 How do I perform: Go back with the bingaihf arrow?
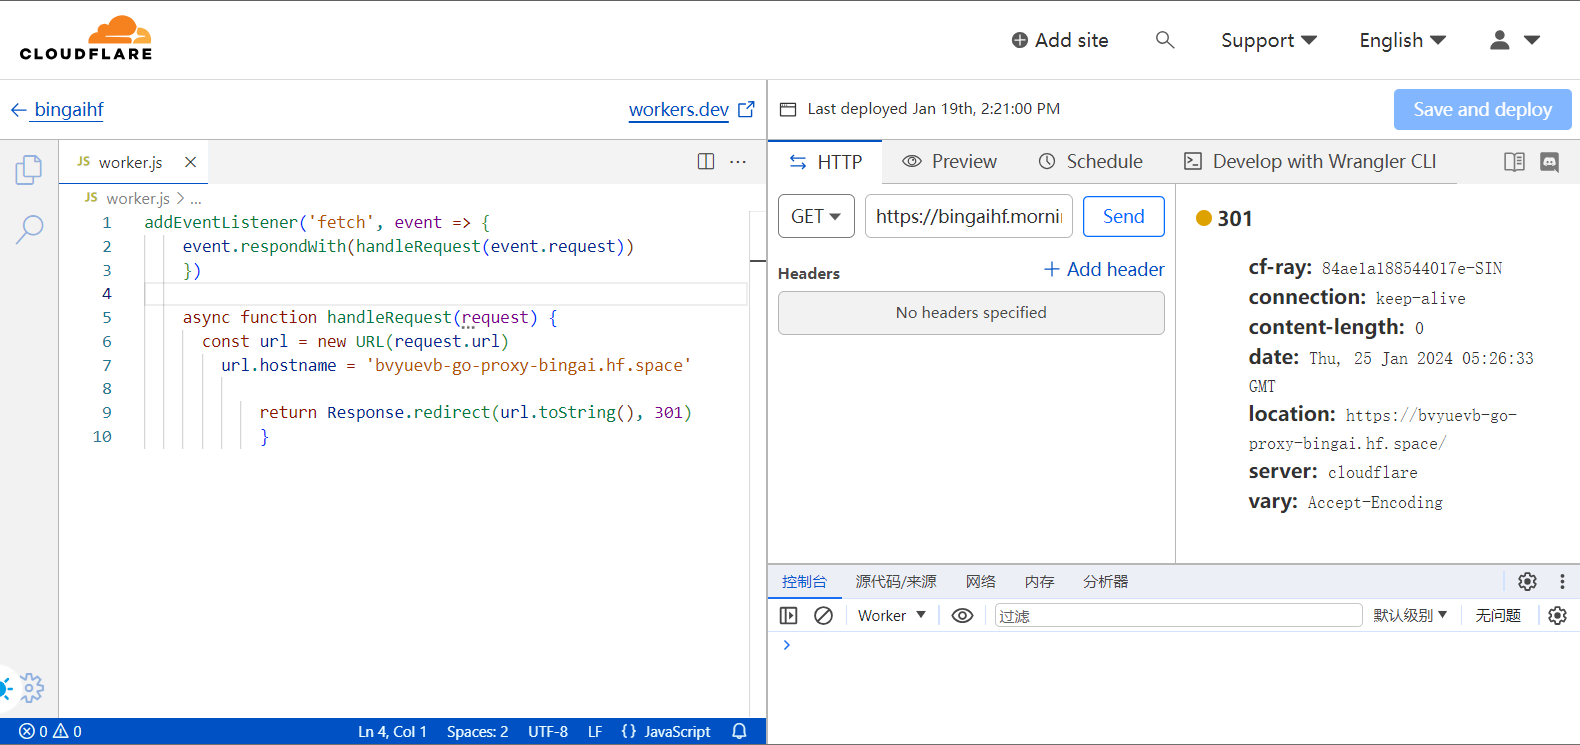18,110
